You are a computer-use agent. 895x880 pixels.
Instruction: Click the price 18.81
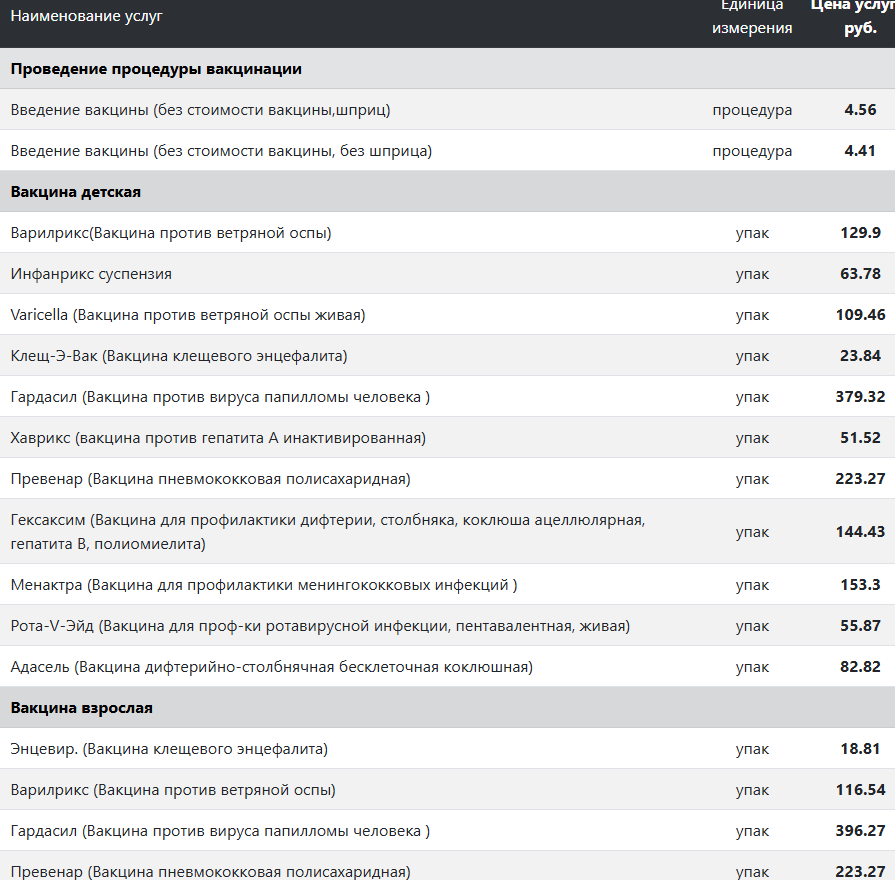(860, 749)
